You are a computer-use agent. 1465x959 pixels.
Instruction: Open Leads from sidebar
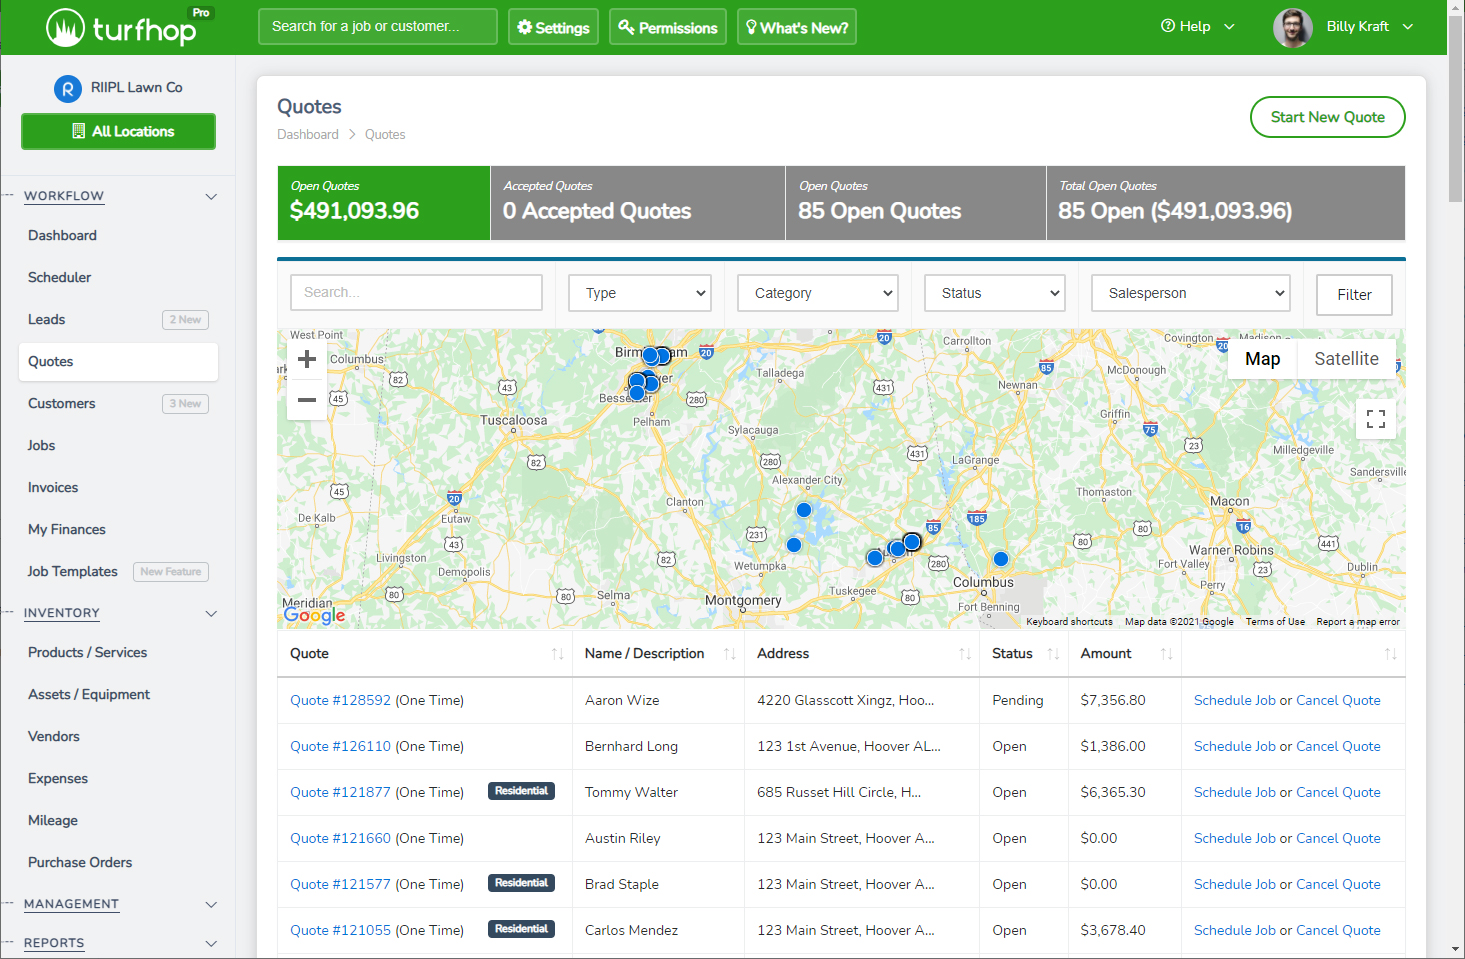(x=46, y=320)
